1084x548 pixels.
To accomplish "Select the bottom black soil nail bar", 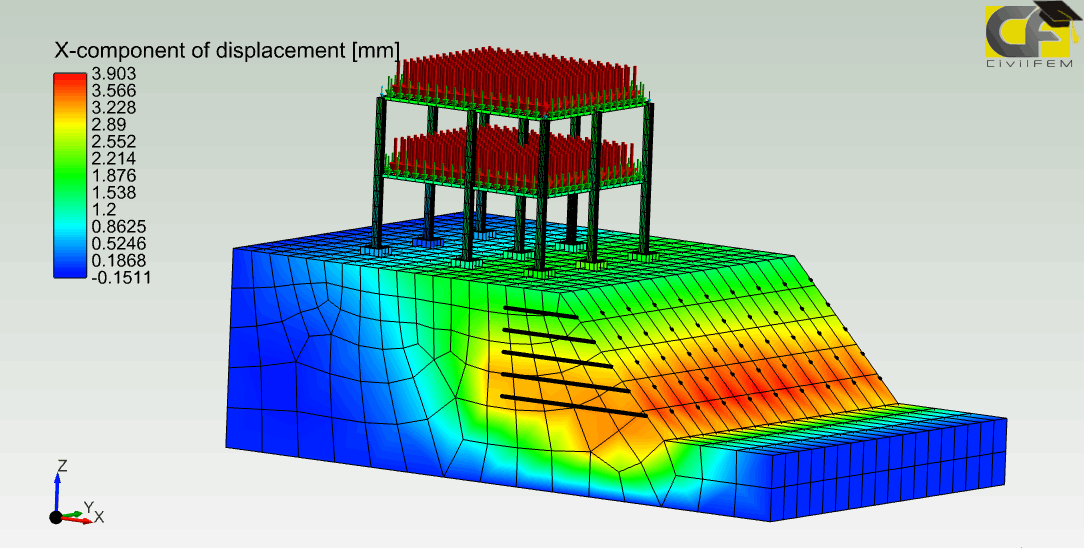I will click(x=572, y=405).
